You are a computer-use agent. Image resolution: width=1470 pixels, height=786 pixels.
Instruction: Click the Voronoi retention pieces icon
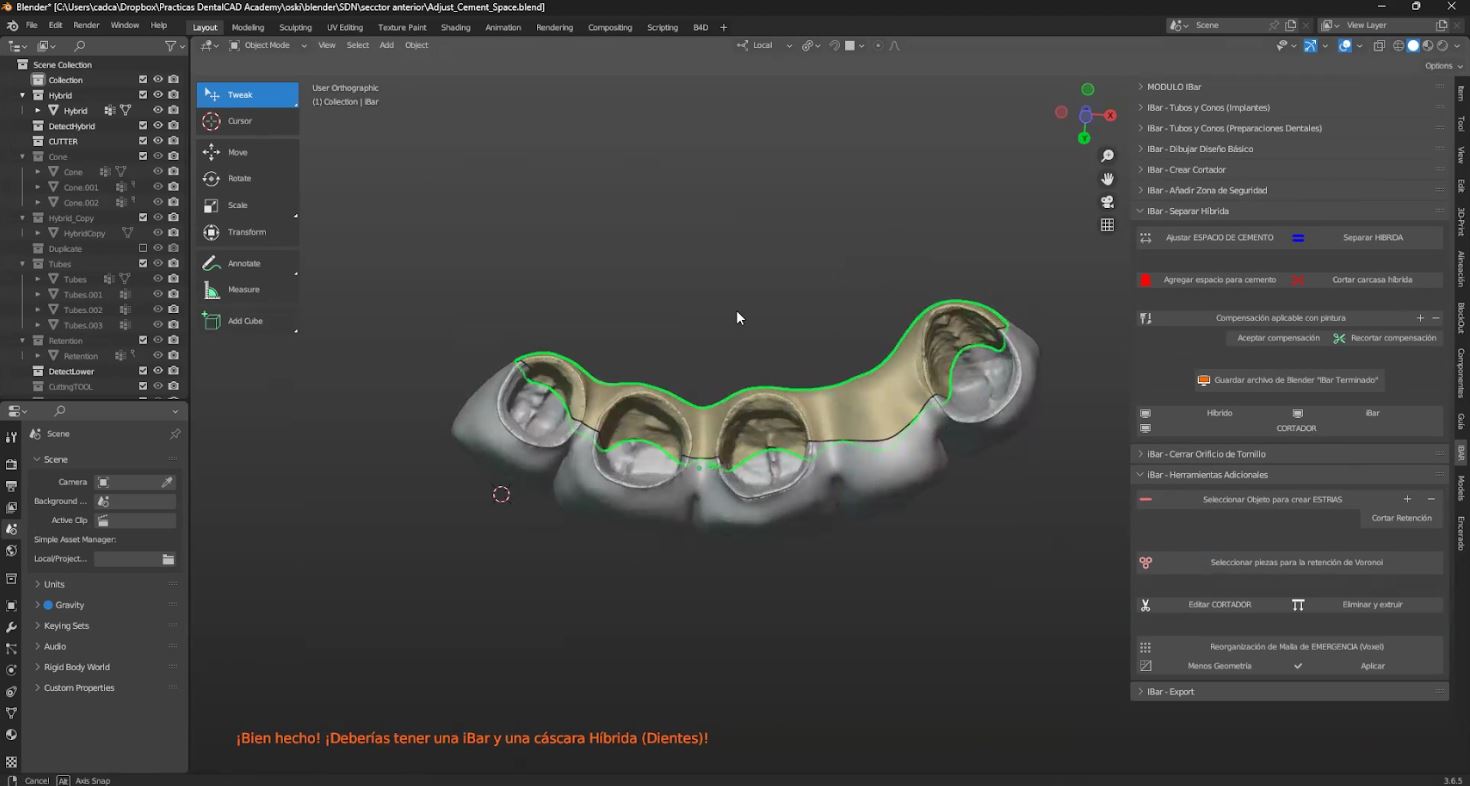(1146, 563)
